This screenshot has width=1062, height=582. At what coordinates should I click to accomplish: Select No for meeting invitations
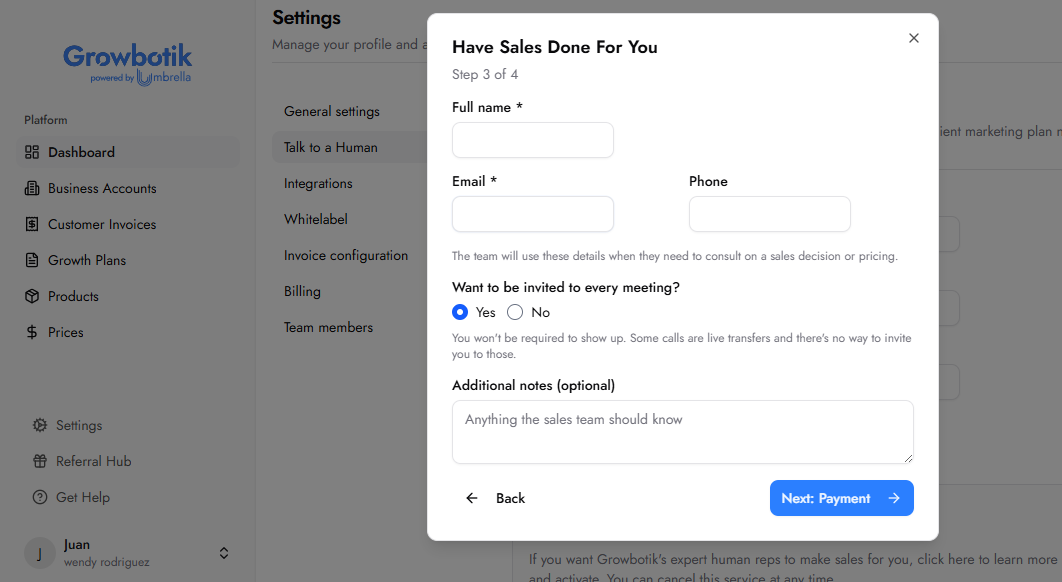515,312
